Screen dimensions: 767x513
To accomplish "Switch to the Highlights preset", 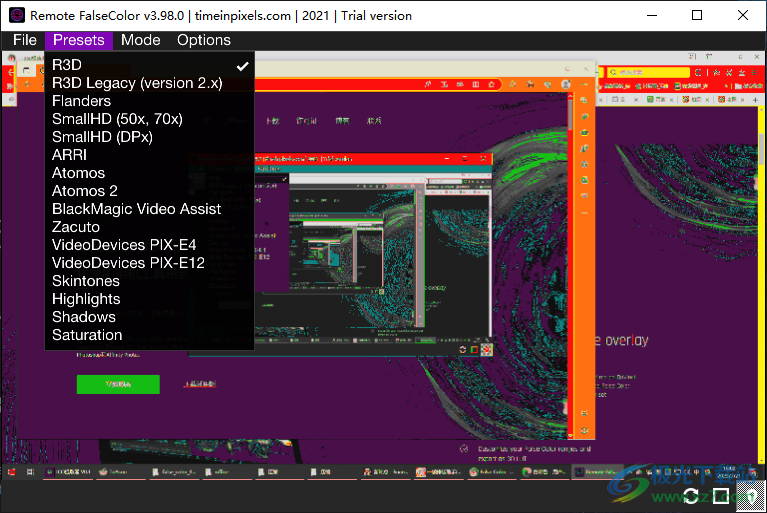I will pos(150,299).
